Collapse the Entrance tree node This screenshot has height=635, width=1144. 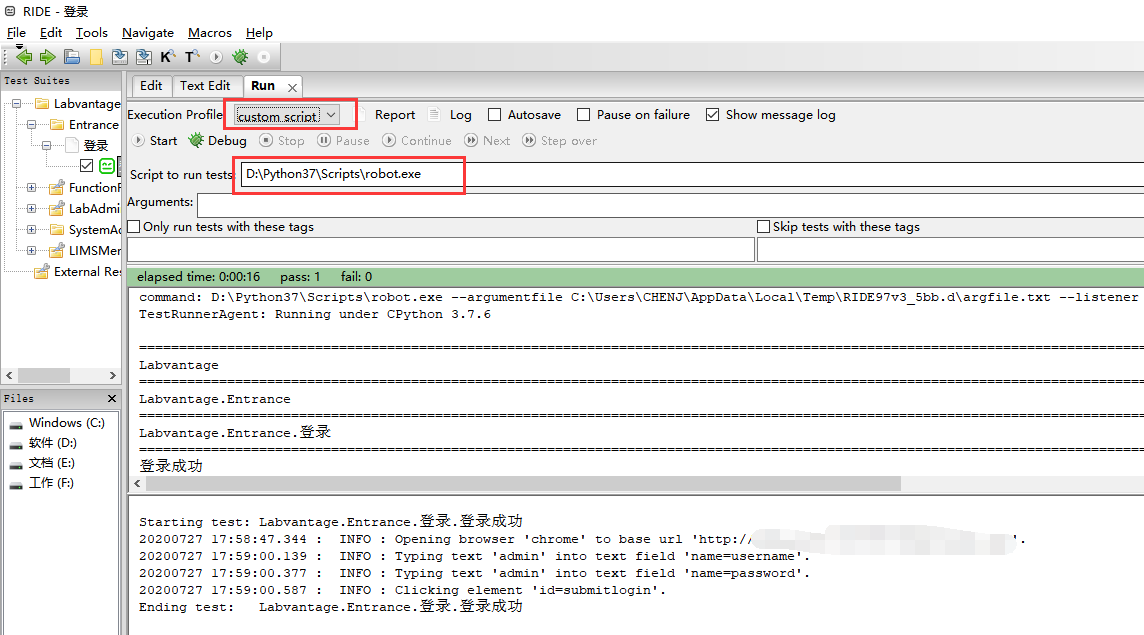tap(33, 124)
